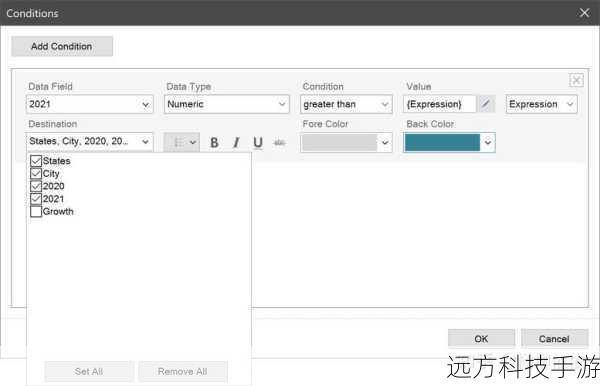This screenshot has width=600, height=386.
Task: Click the Conditions title bar text
Action: pos(32,13)
